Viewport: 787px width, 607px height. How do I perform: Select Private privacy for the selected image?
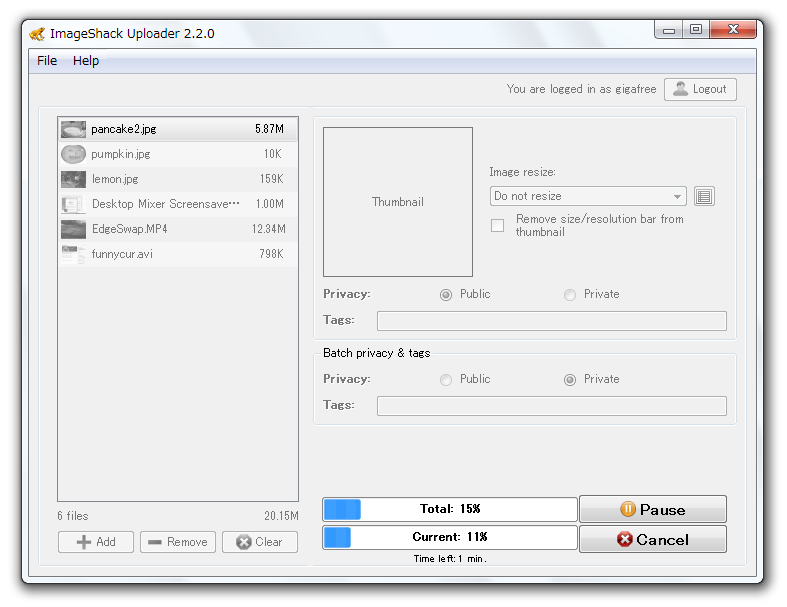570,295
